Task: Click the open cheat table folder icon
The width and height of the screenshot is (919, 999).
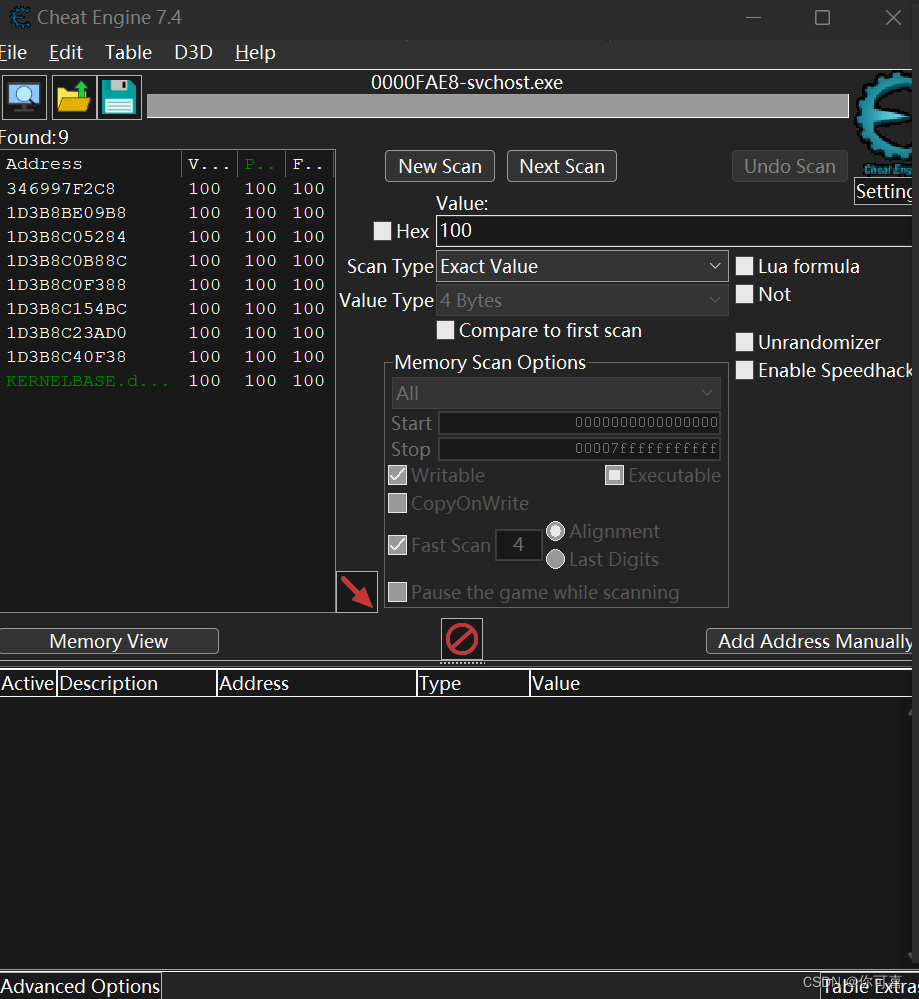Action: (74, 97)
